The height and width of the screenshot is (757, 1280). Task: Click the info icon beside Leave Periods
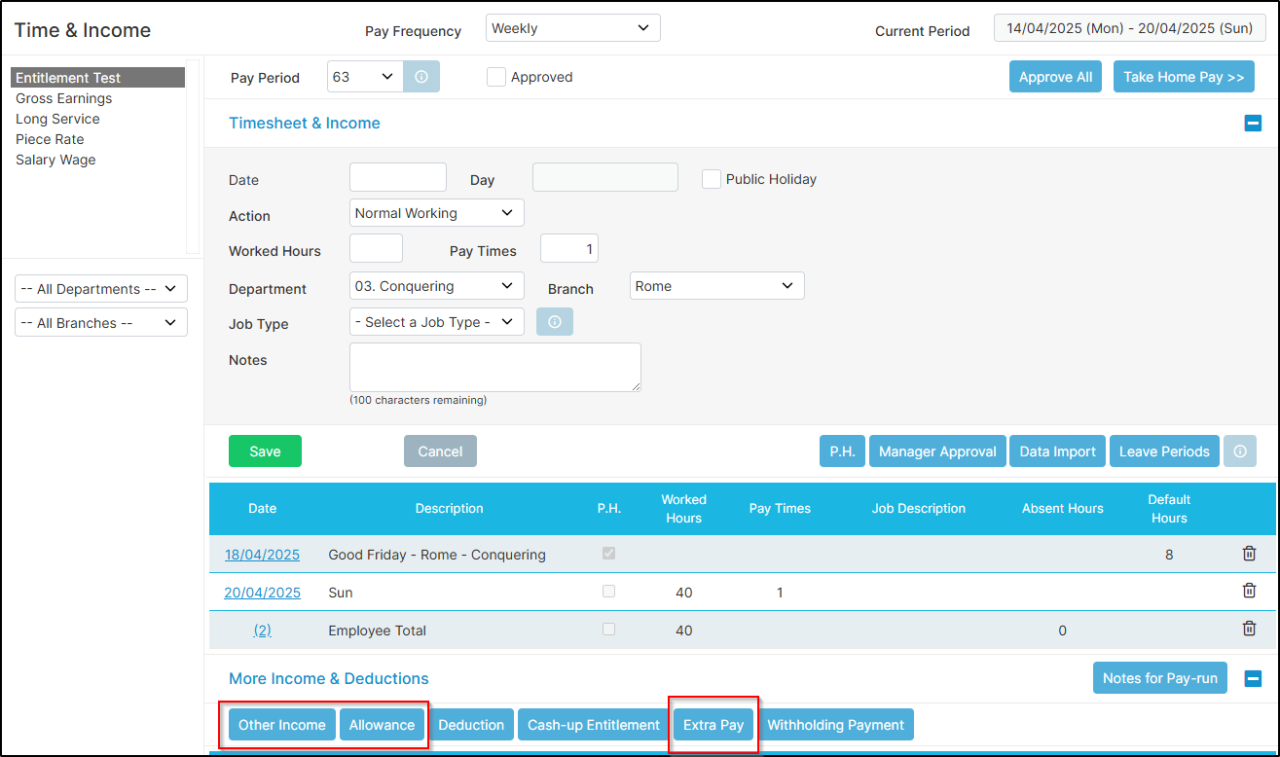click(x=1240, y=451)
